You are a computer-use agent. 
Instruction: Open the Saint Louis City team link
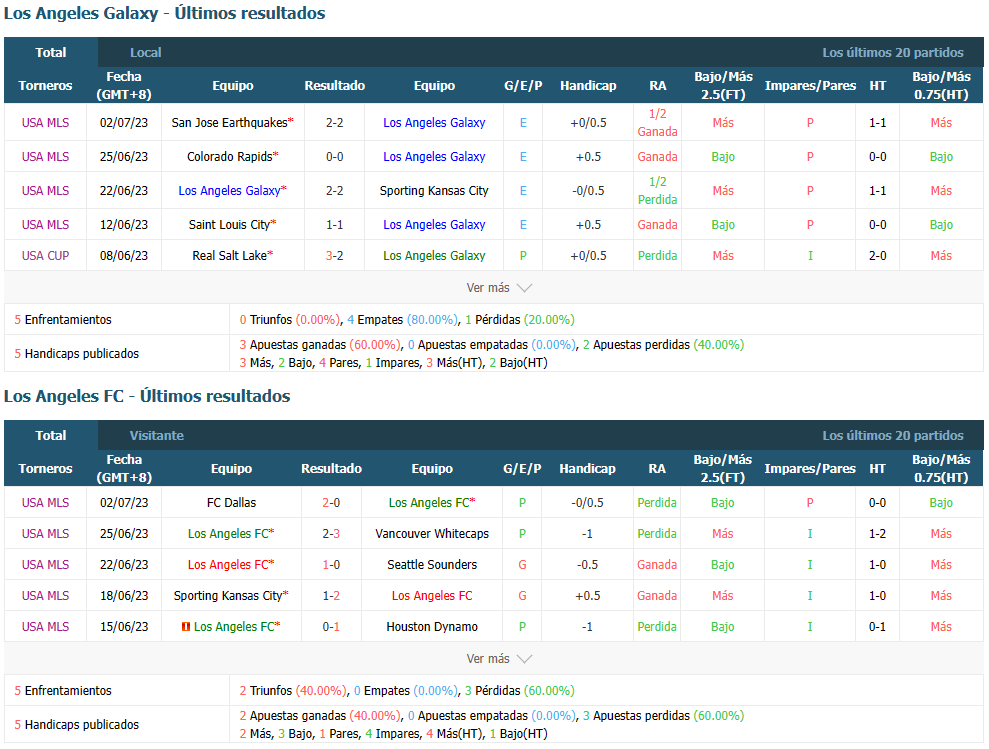coord(229,225)
